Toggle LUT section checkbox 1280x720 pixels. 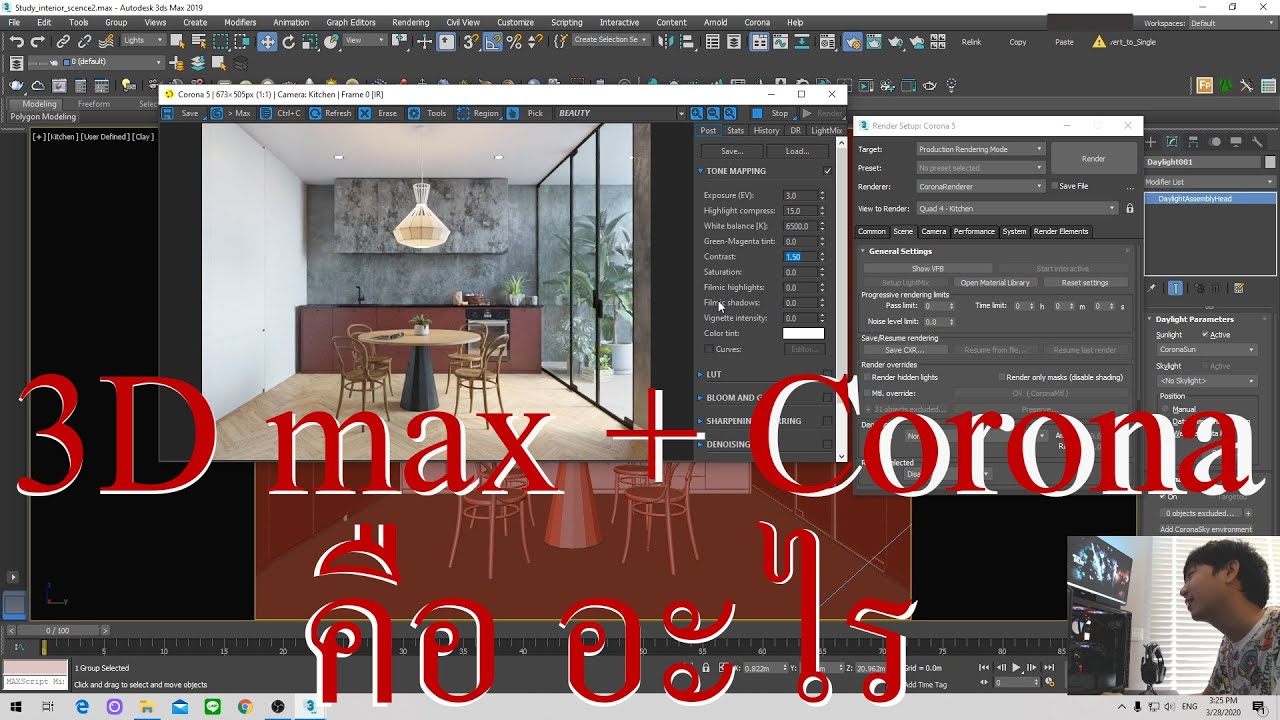coord(827,374)
